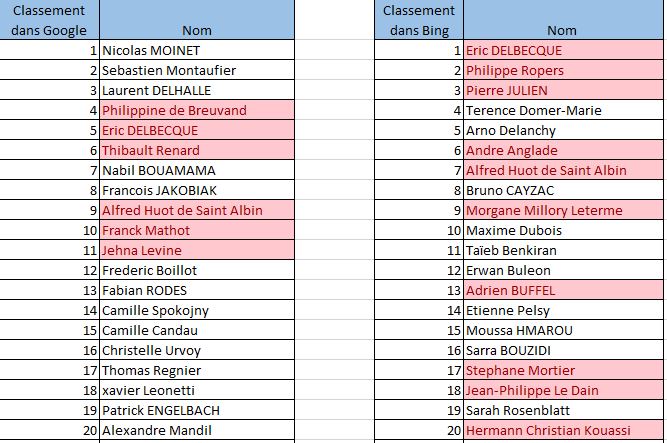
Task: Click the Camille Spokojny cell
Action: point(197,310)
